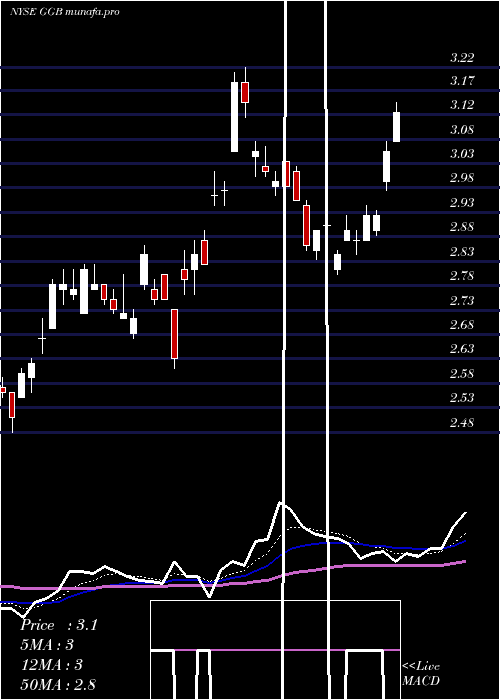The image size is (500, 700).
Task: Select the 2.78 price axis label
Action: [x=462, y=276]
